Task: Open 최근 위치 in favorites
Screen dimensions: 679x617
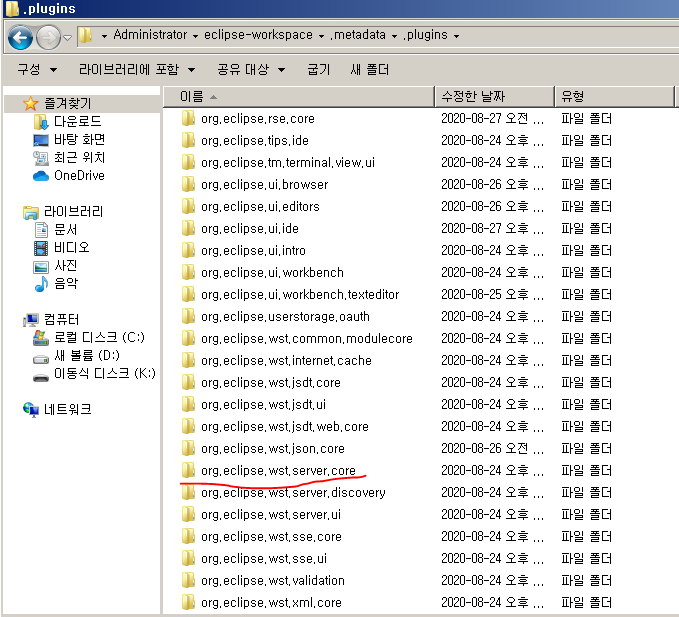Action: (80, 158)
